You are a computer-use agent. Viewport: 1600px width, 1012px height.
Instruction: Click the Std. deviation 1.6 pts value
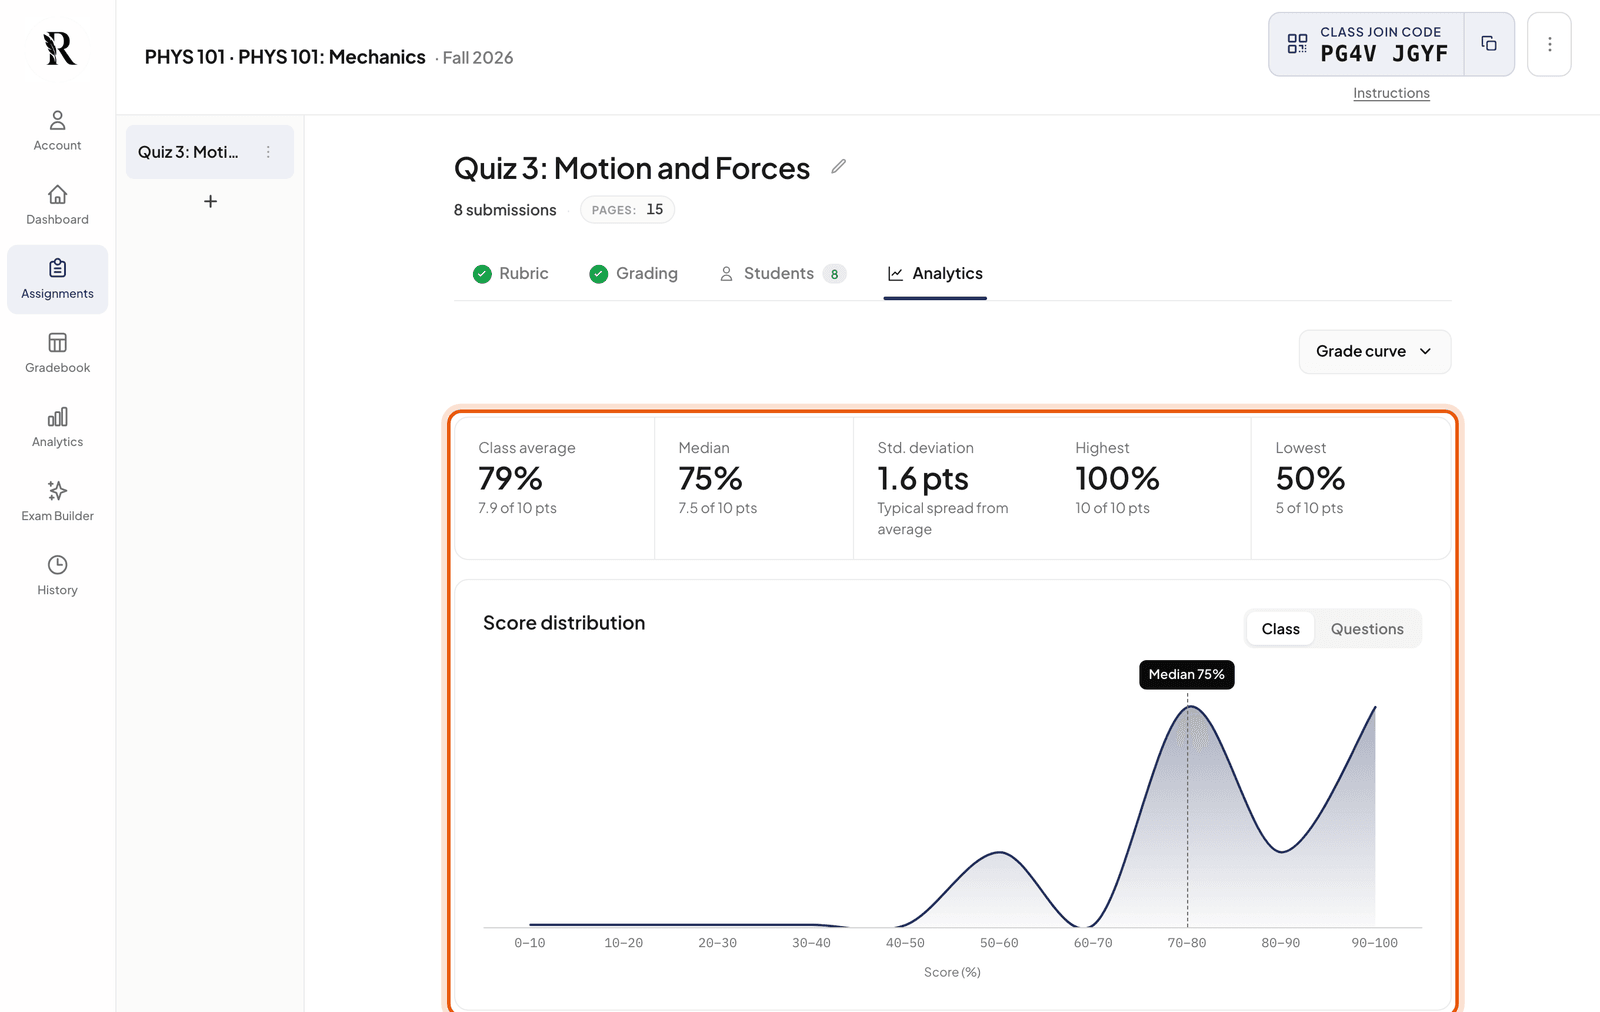(923, 479)
